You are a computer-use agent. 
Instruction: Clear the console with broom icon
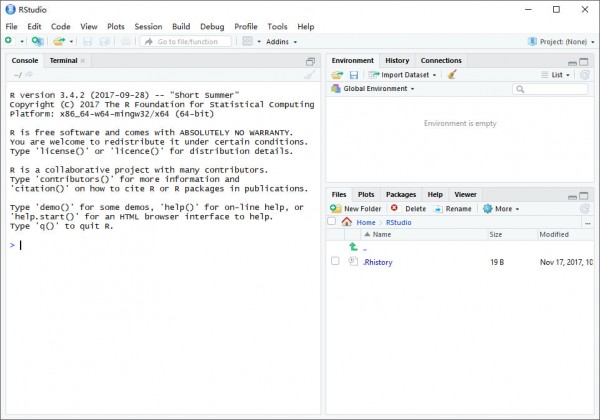click(310, 75)
